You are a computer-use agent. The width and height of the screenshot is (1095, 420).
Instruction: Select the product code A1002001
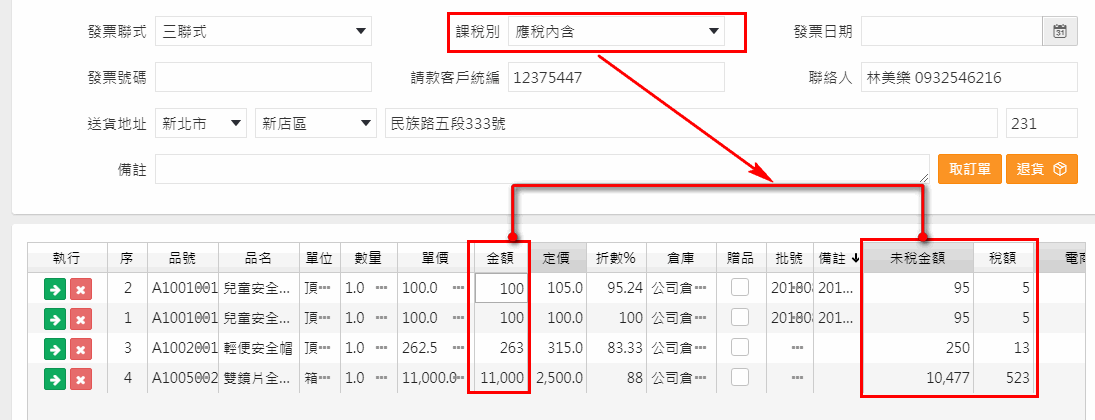coord(182,348)
